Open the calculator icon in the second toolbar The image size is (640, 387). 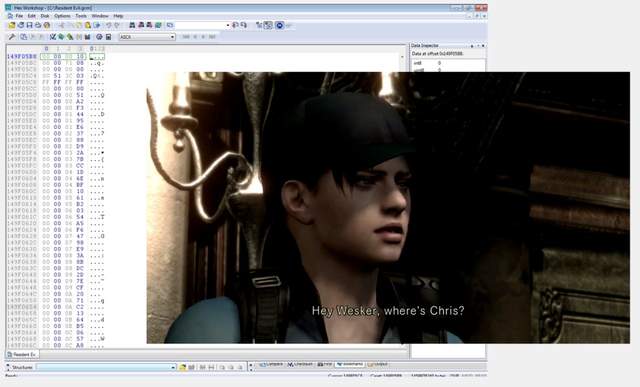pos(108,37)
